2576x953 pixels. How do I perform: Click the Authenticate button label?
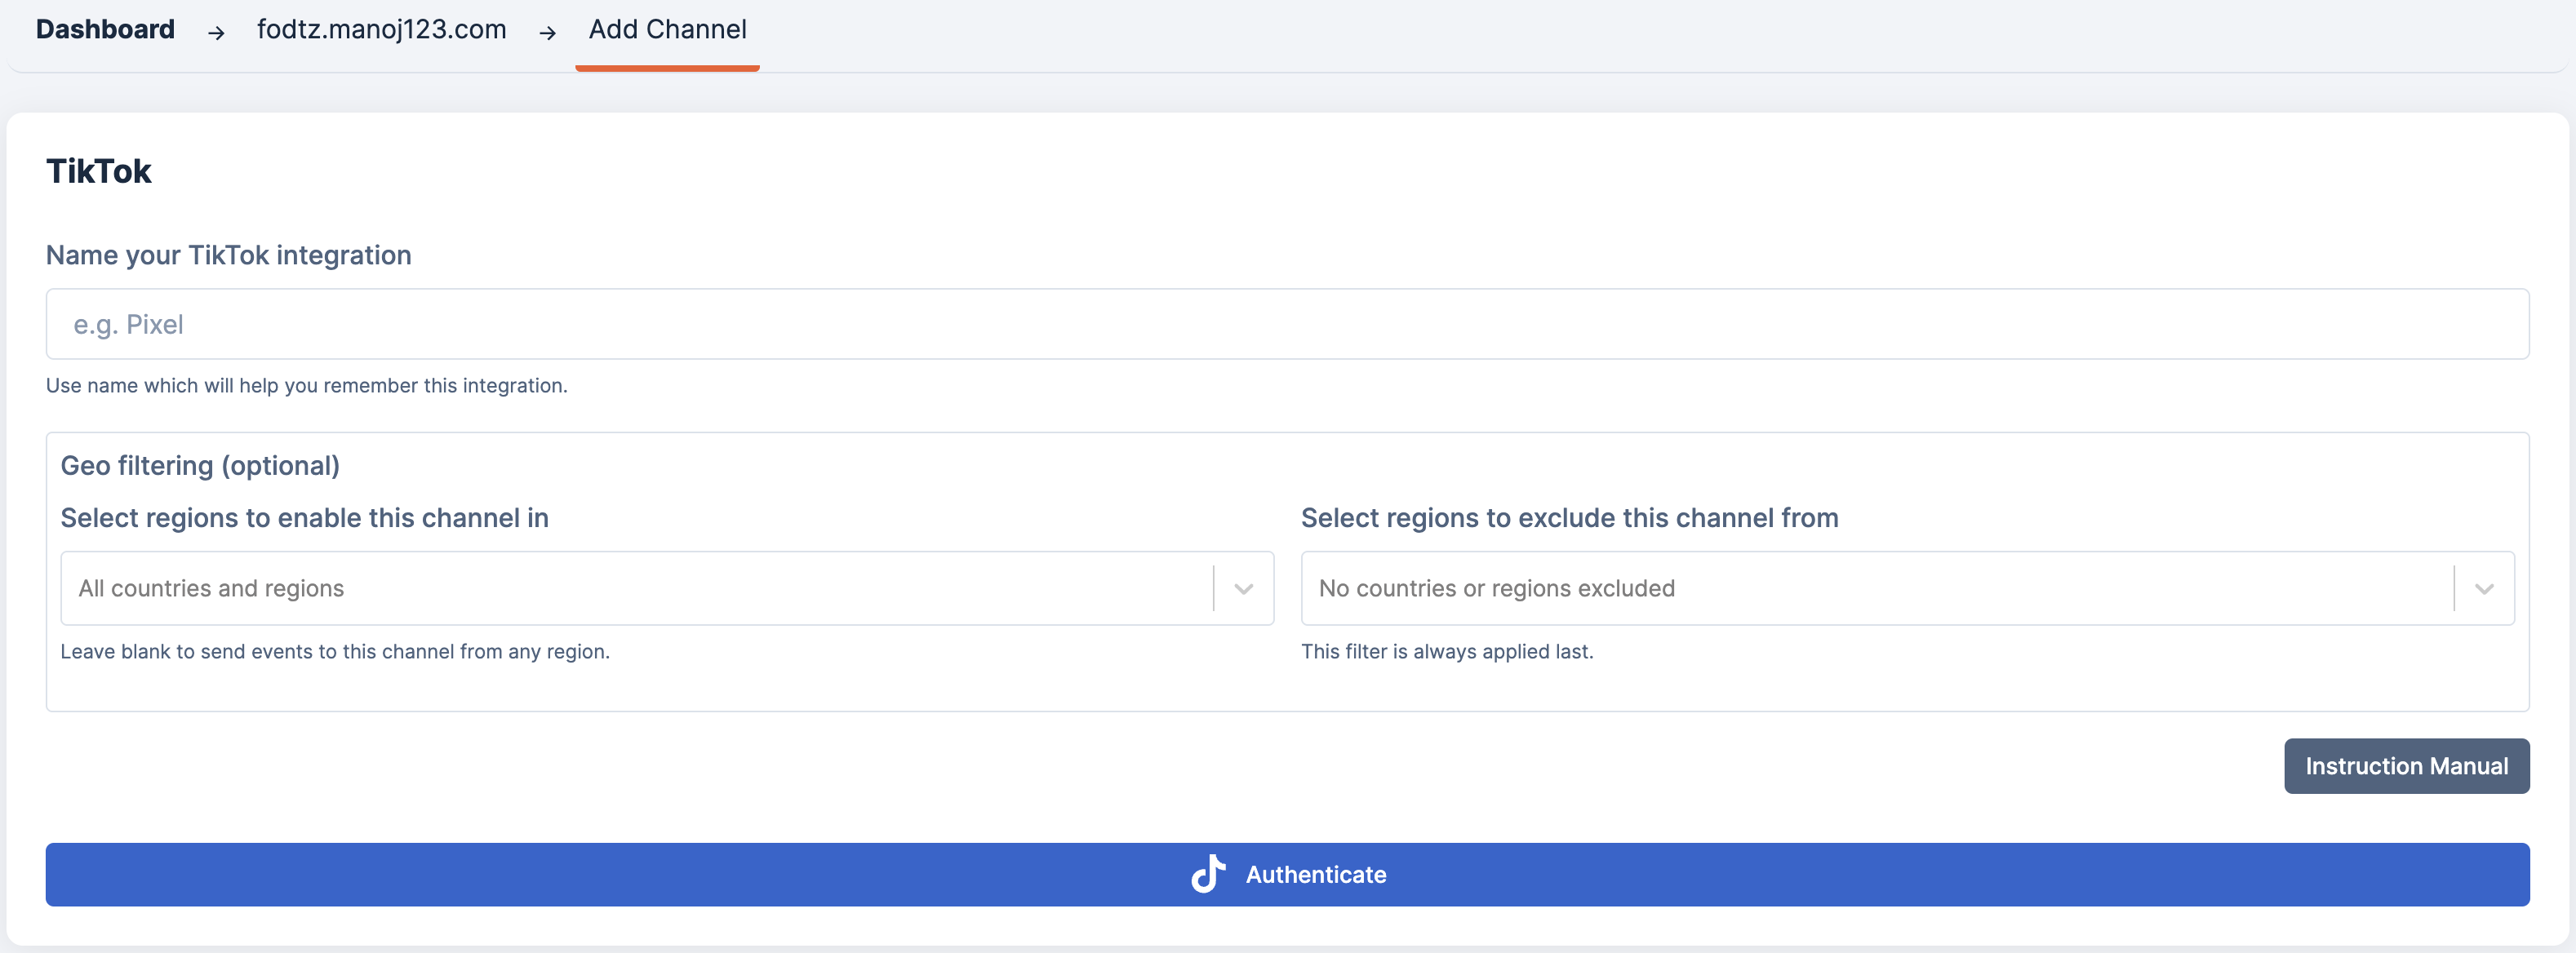pyautogui.click(x=1315, y=875)
